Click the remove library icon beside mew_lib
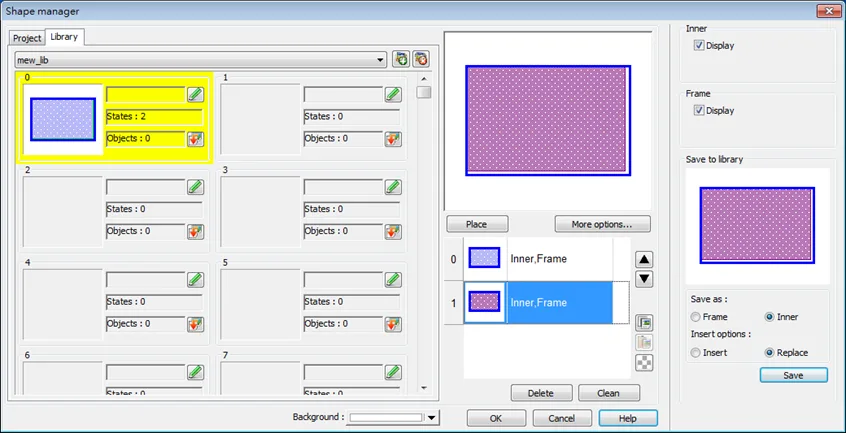The width and height of the screenshot is (846, 433). [421, 59]
